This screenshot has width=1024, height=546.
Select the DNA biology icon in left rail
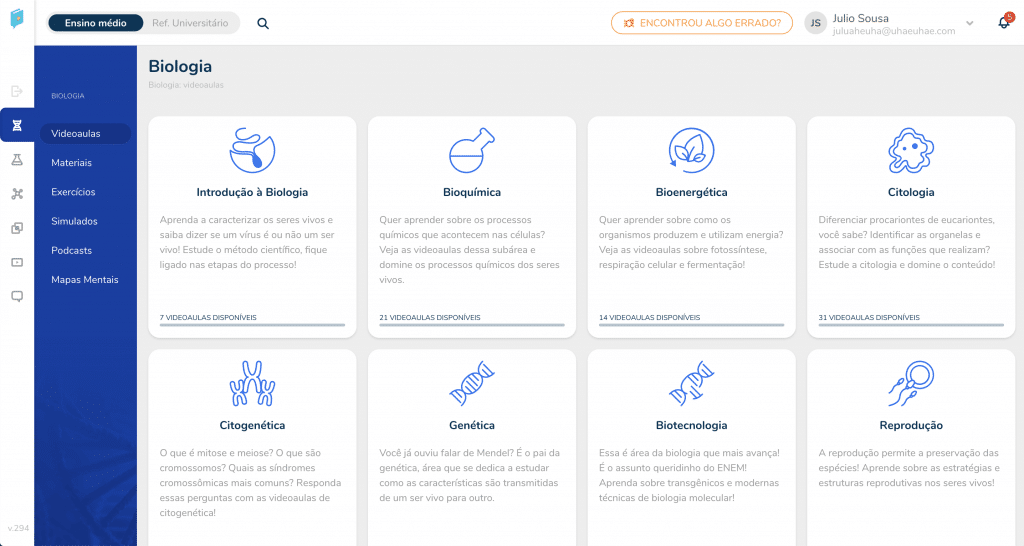[x=17, y=125]
